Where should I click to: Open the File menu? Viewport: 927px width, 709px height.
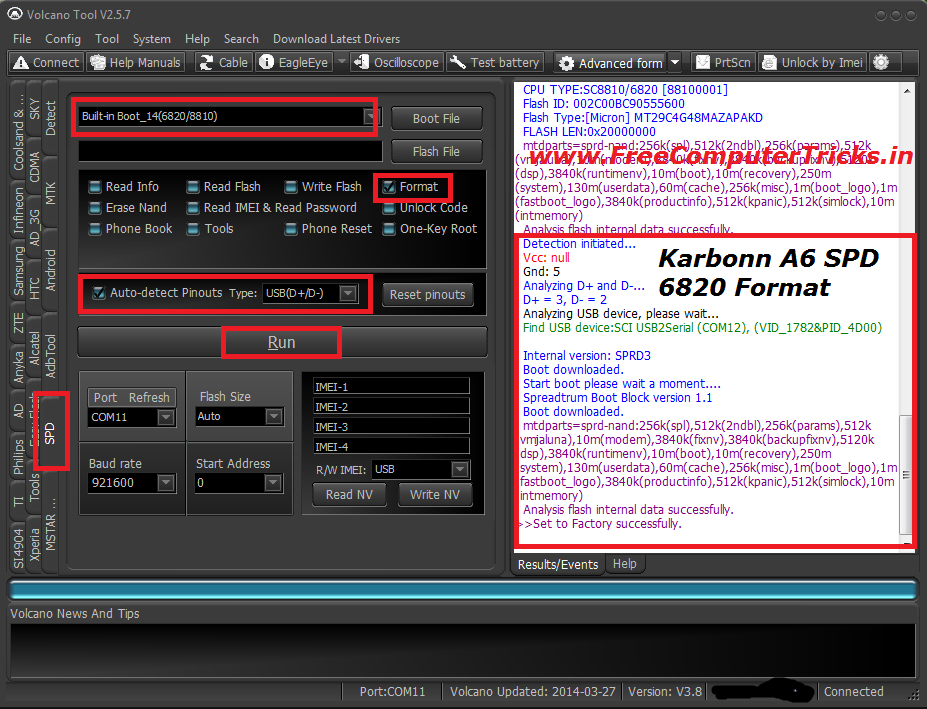(x=22, y=39)
